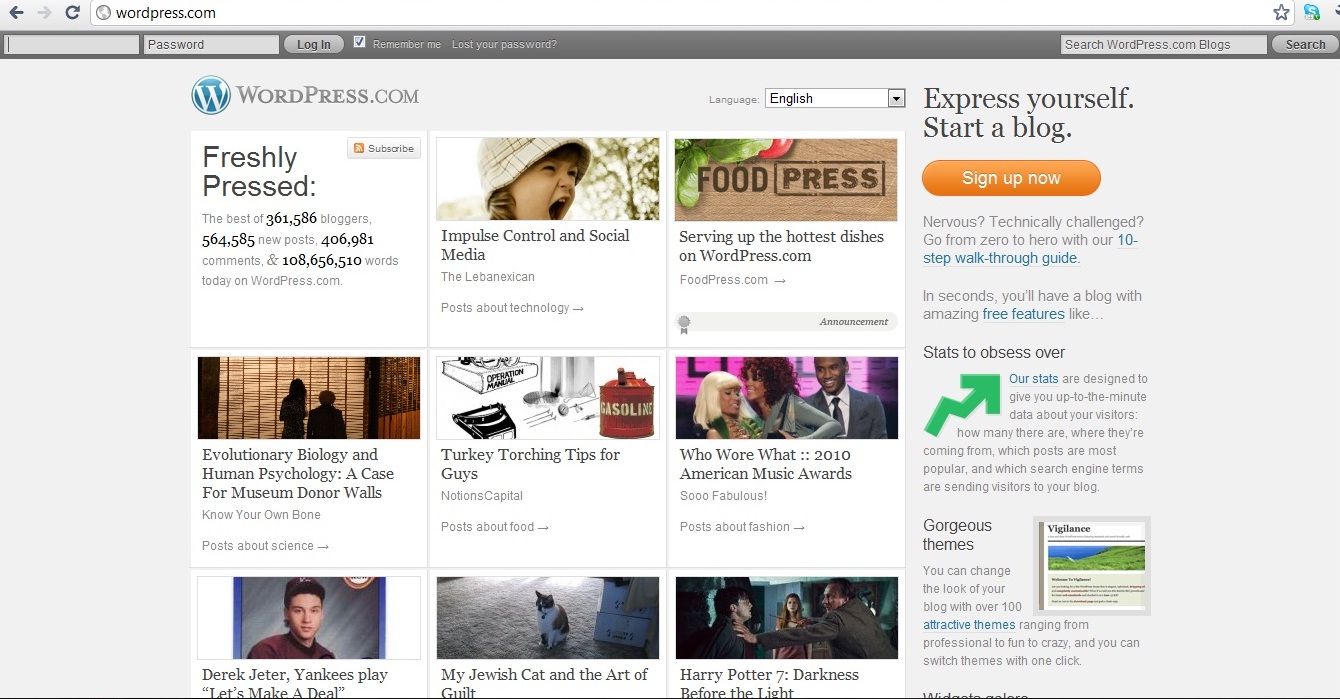The height and width of the screenshot is (699, 1340).
Task: Open the Derek Jeter post thumbnail
Action: pyautogui.click(x=309, y=618)
